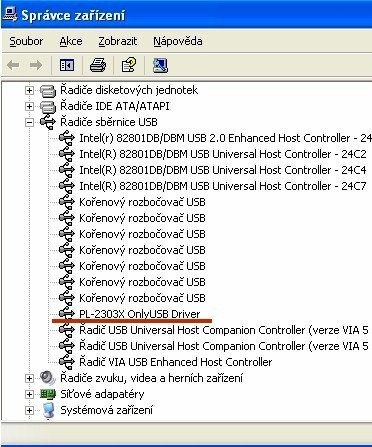This screenshot has height=447, width=372.
Task: Expand Řadiče IDE ATA/ATAPI node
Action: [29, 106]
